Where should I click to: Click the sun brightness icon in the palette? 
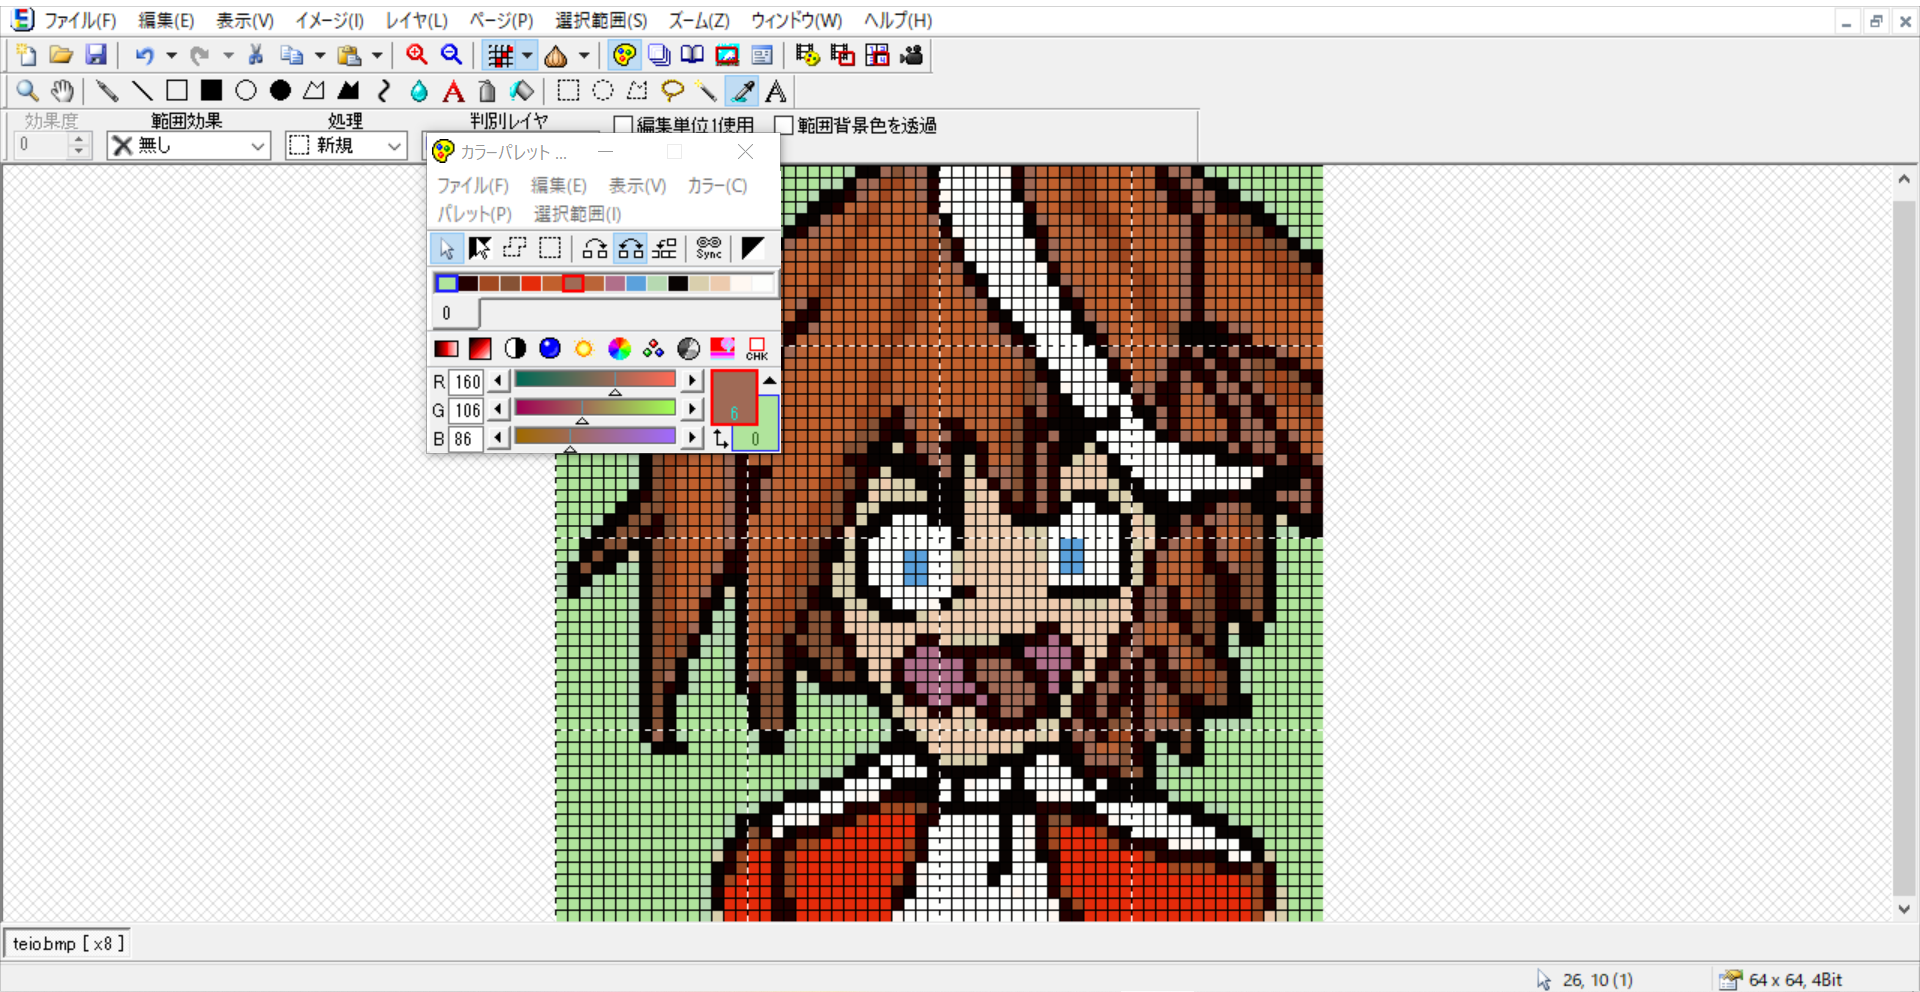click(584, 348)
